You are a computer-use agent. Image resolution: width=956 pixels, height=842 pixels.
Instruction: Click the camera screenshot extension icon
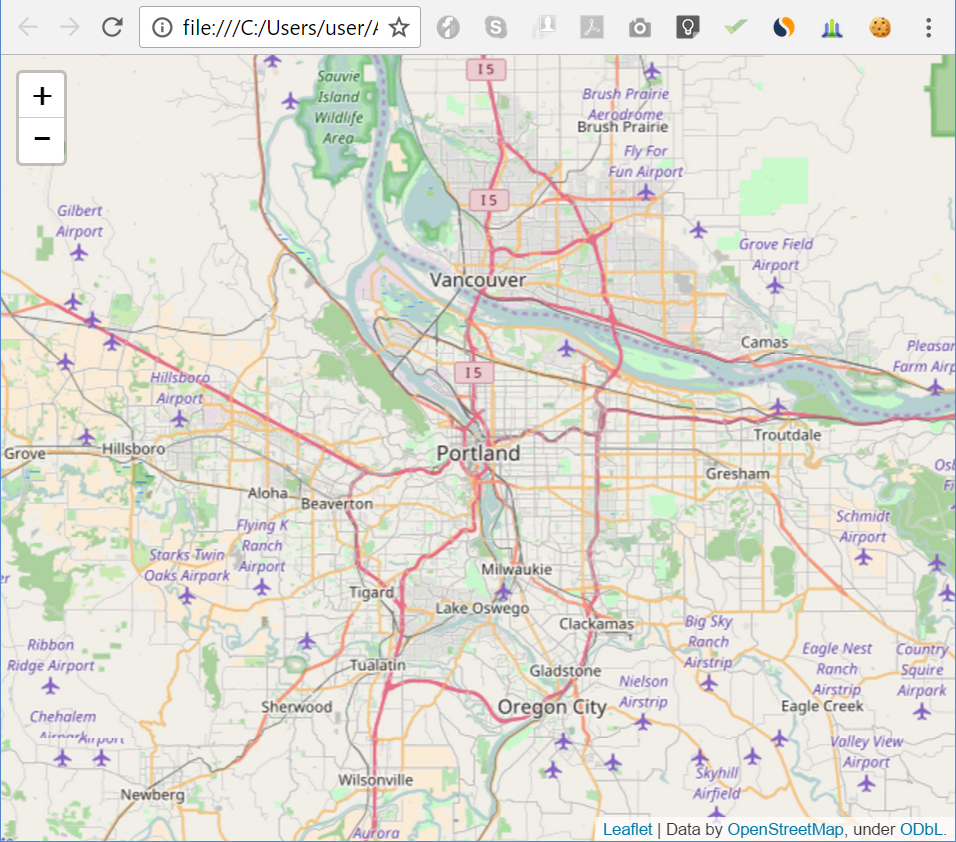pyautogui.click(x=640, y=27)
